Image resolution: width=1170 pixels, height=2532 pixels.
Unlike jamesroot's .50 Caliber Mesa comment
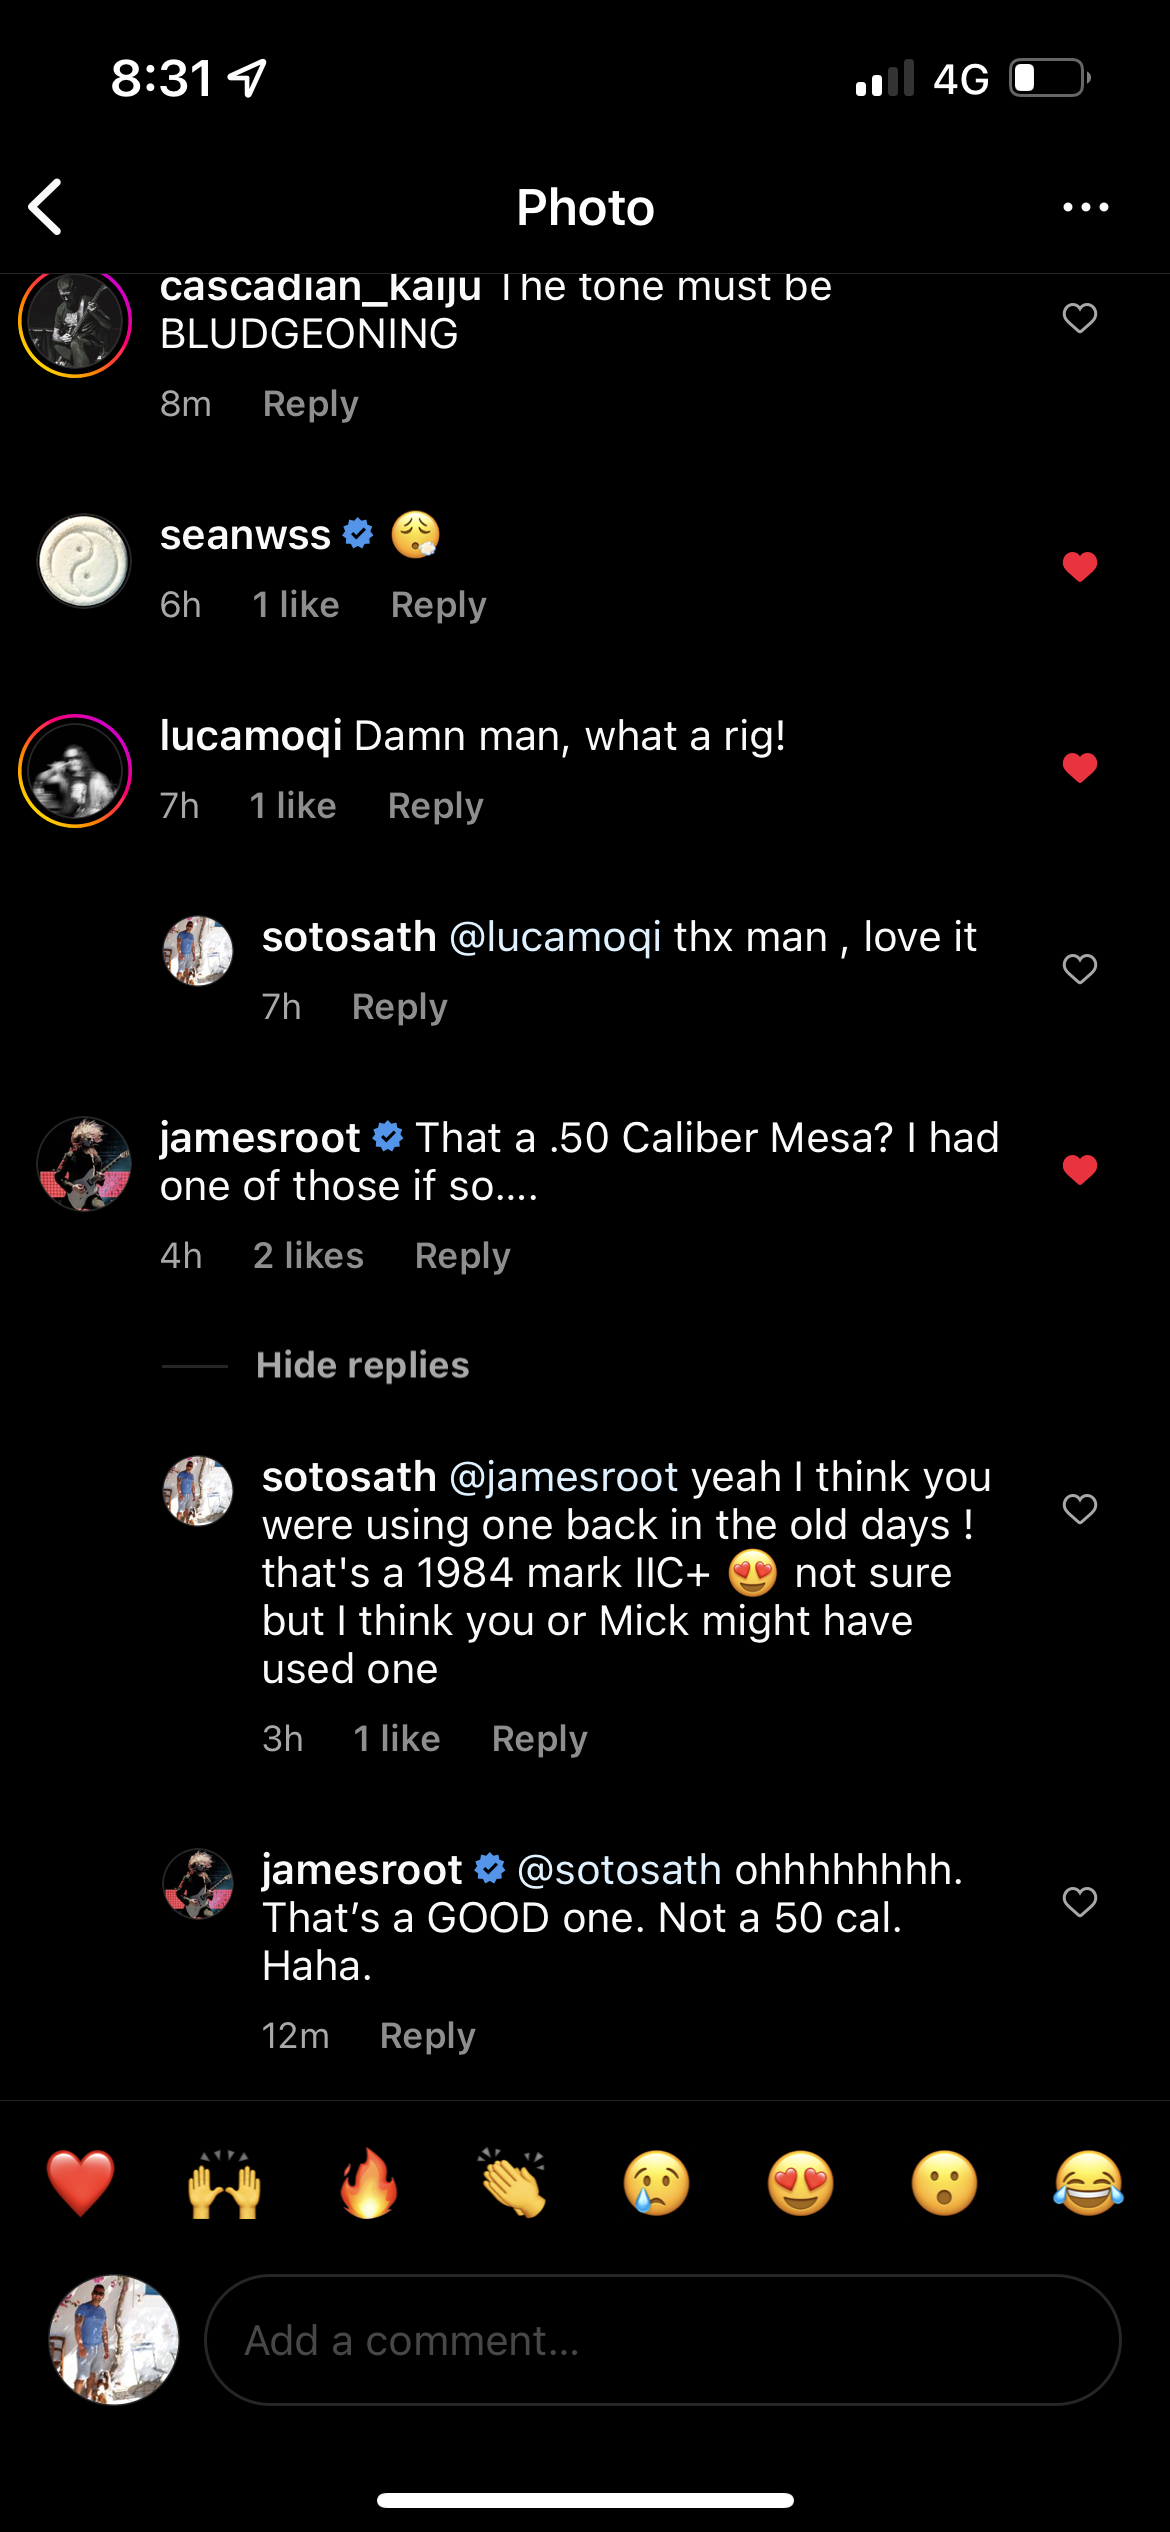point(1079,1169)
